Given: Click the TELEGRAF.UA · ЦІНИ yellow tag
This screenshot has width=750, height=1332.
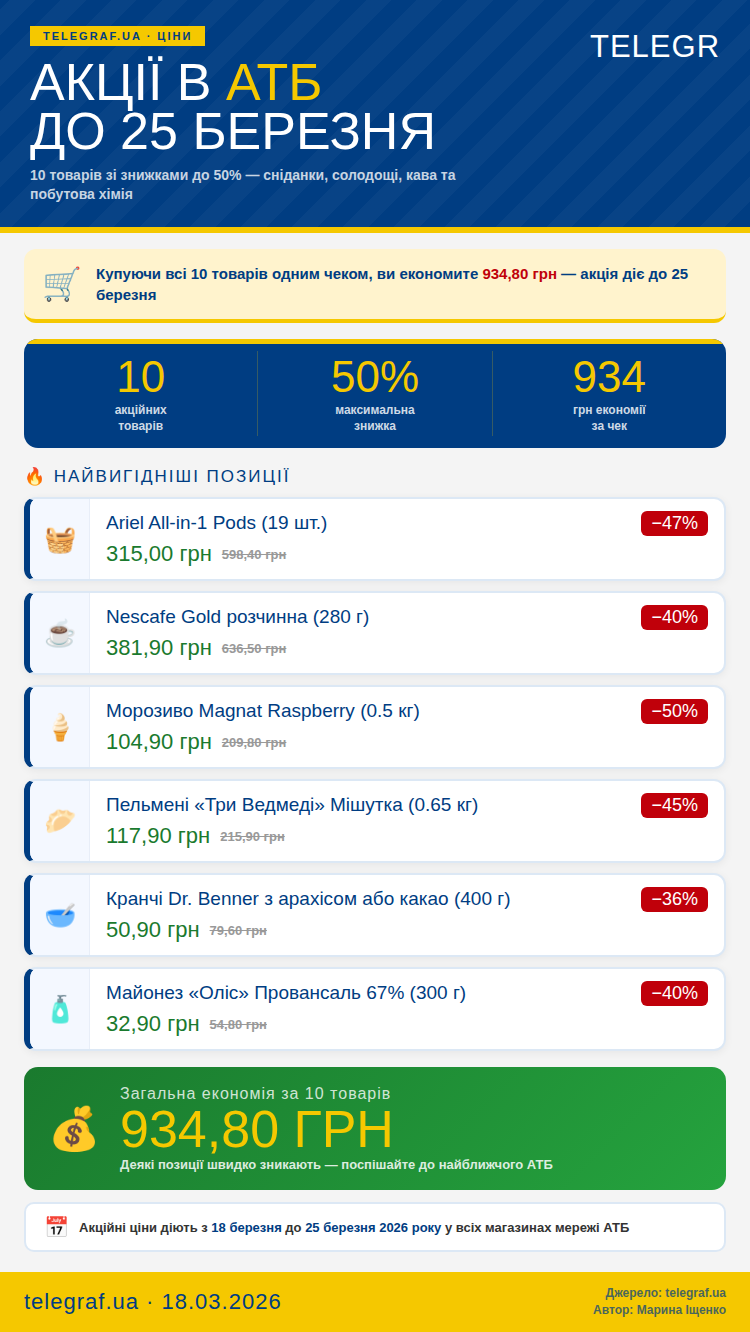Looking at the screenshot, I should click(117, 36).
